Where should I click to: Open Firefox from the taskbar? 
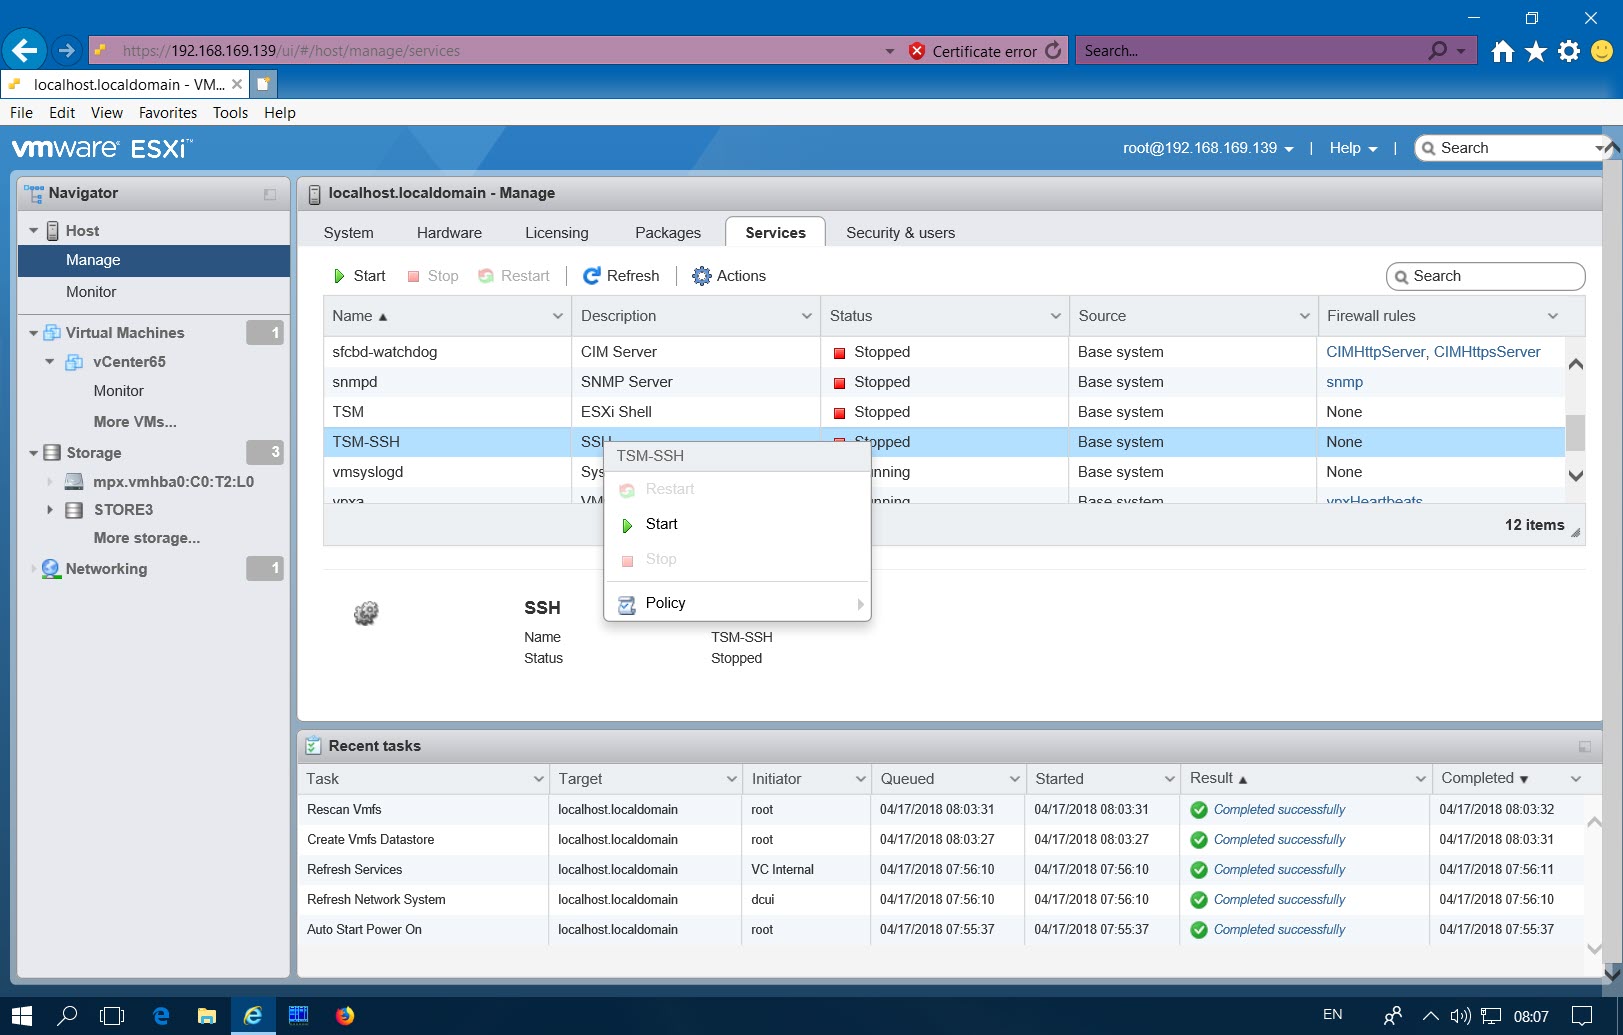point(345,1015)
